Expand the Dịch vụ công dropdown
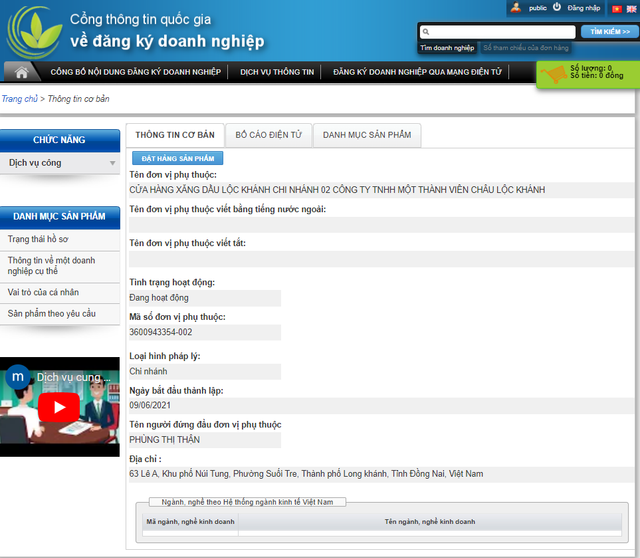This screenshot has height=558, width=640. tap(112, 163)
